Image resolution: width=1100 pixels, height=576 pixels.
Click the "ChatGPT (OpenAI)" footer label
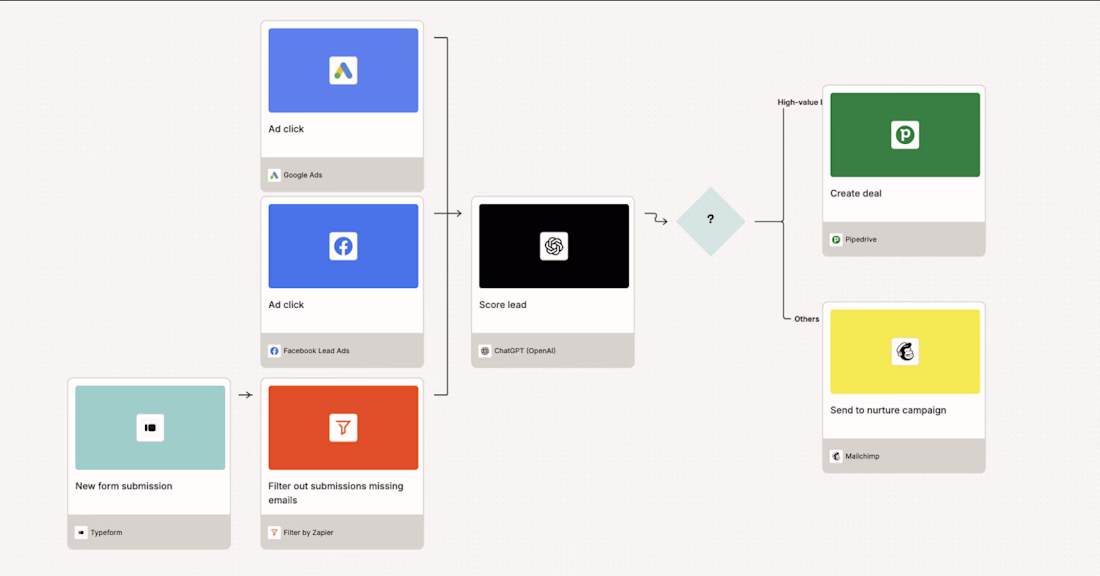pyautogui.click(x=525, y=351)
